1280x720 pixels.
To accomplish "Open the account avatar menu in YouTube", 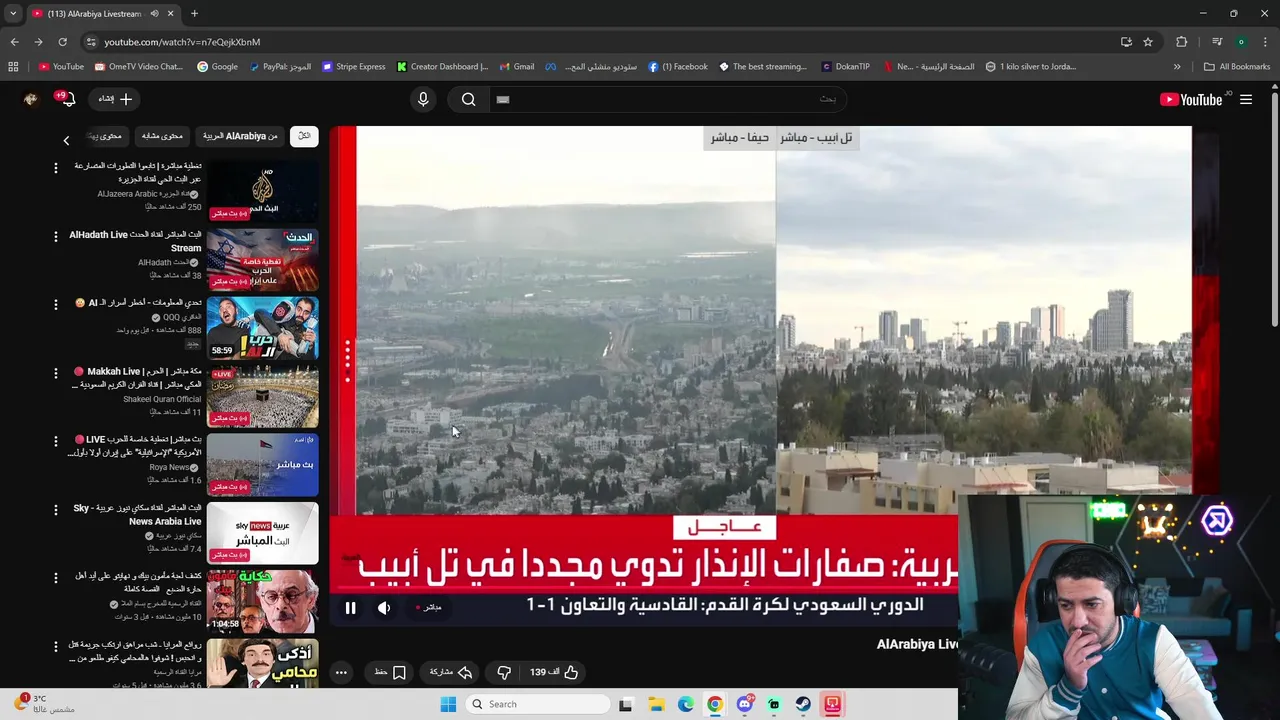I will coord(30,99).
